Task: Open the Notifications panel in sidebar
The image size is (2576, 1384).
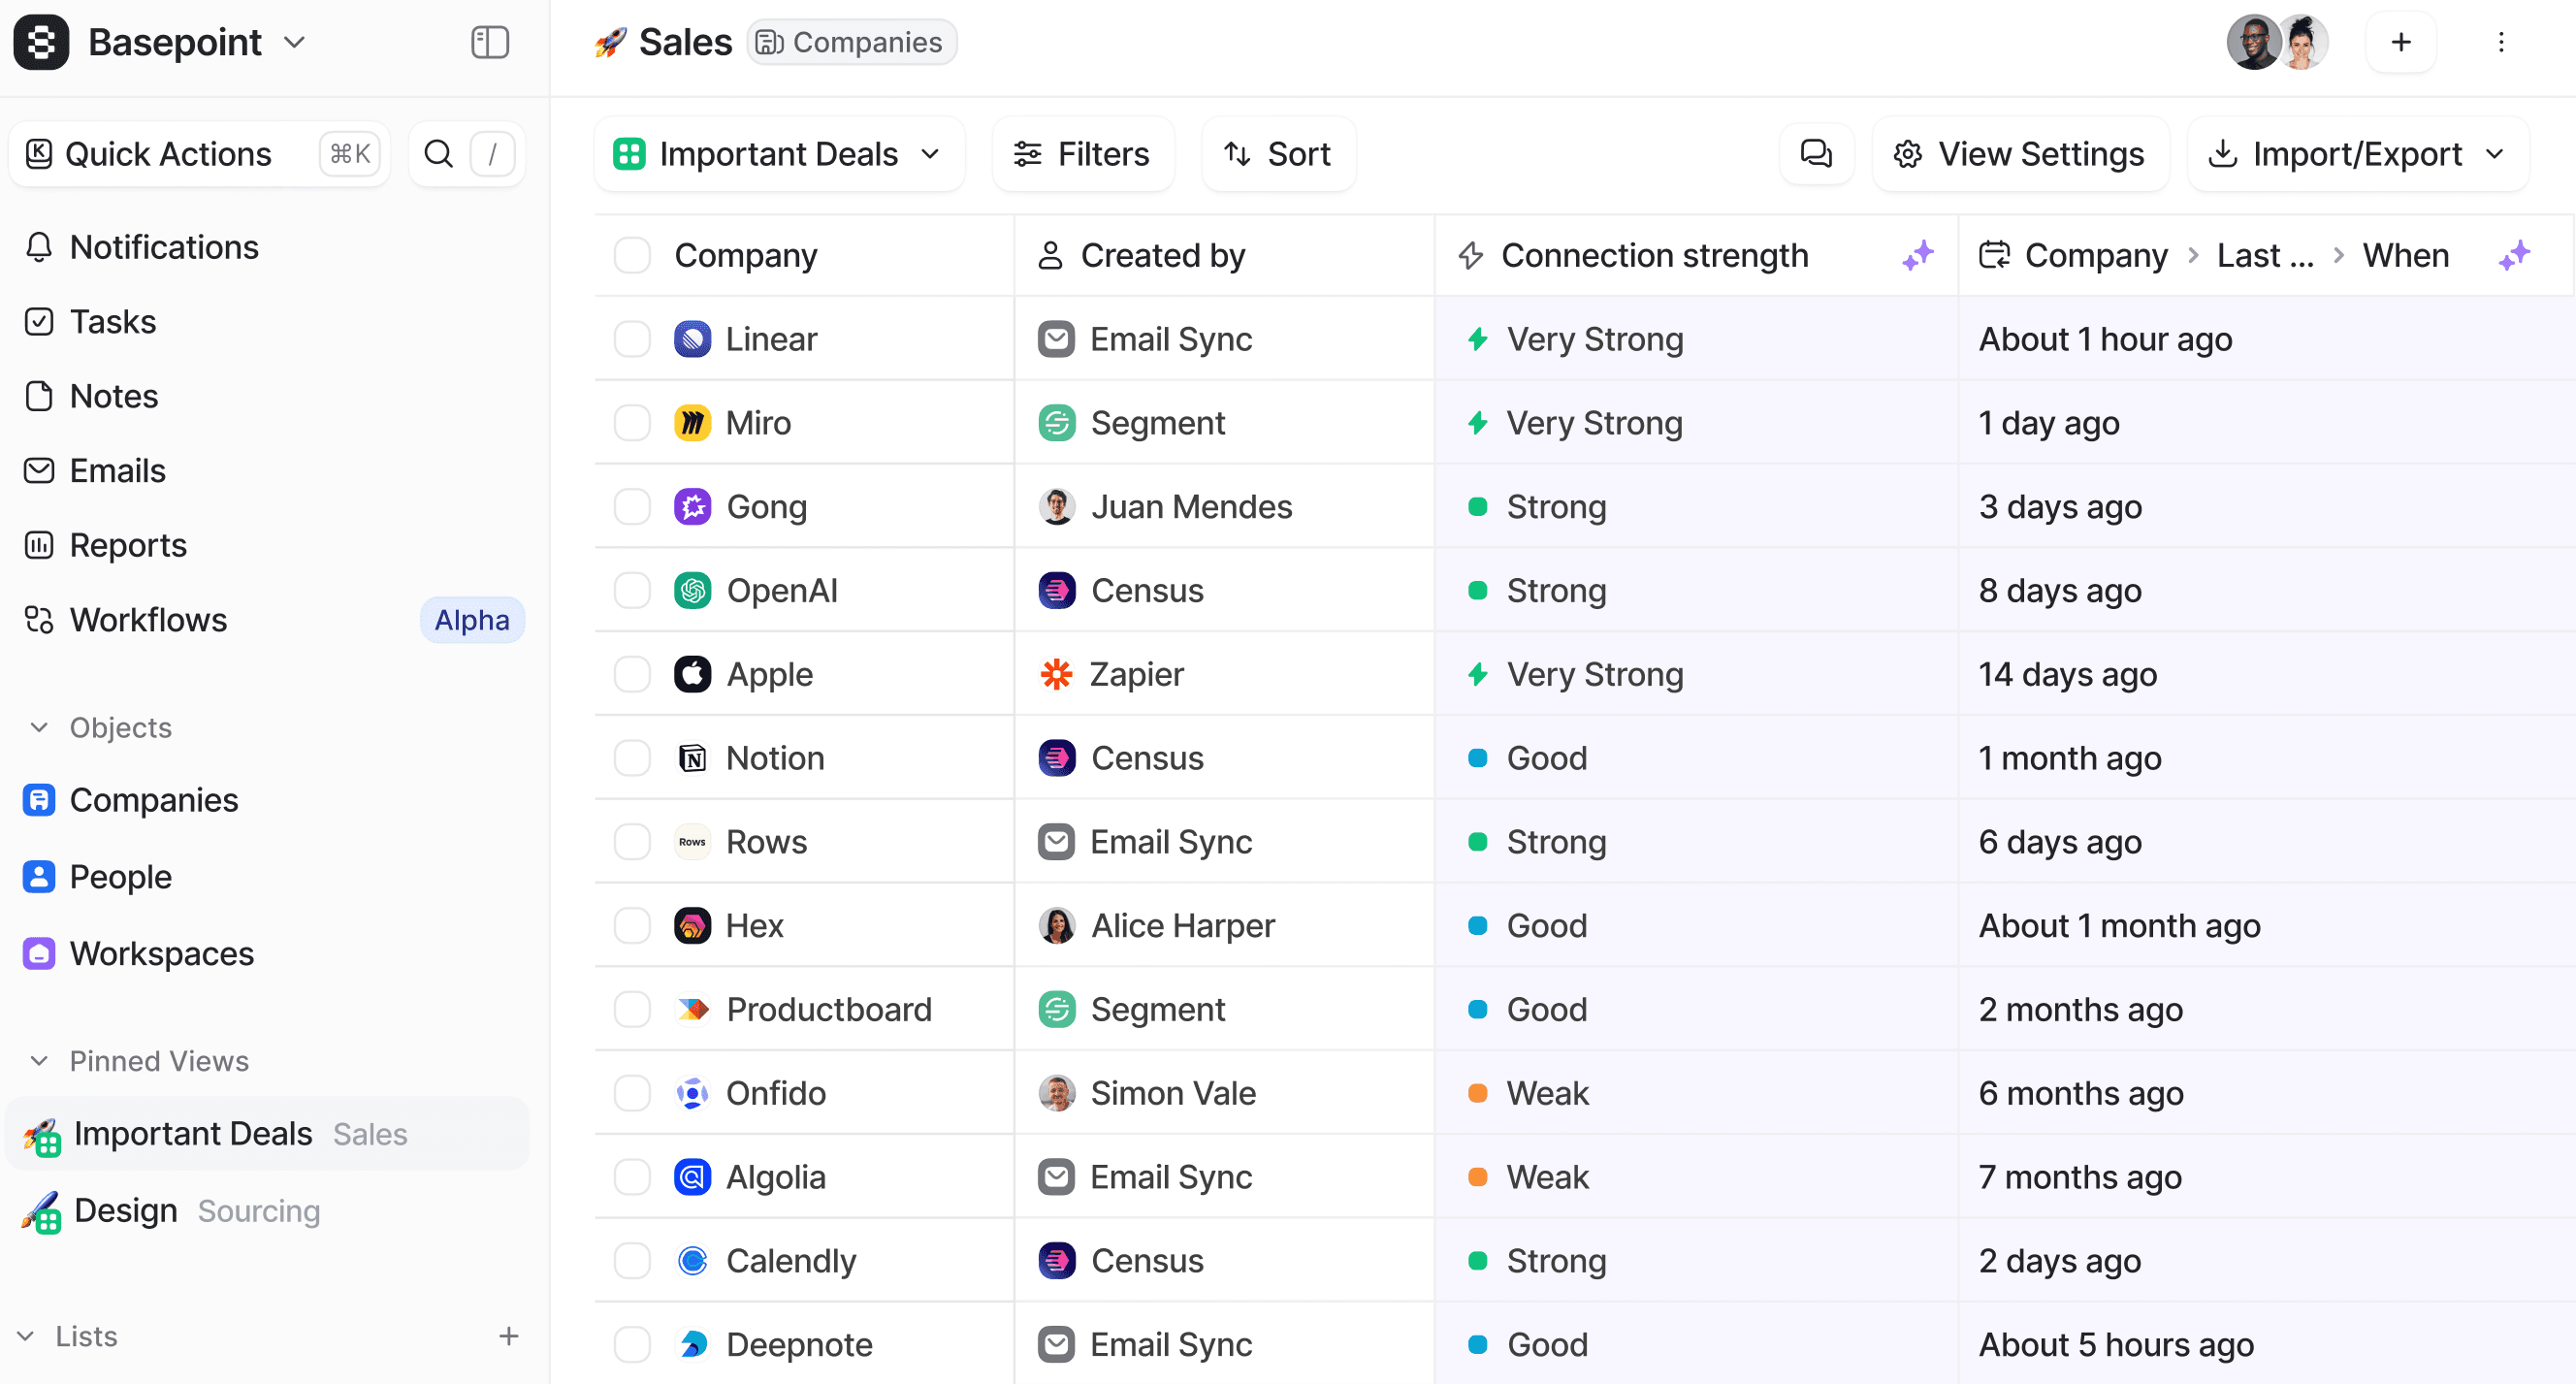Action: [164, 246]
